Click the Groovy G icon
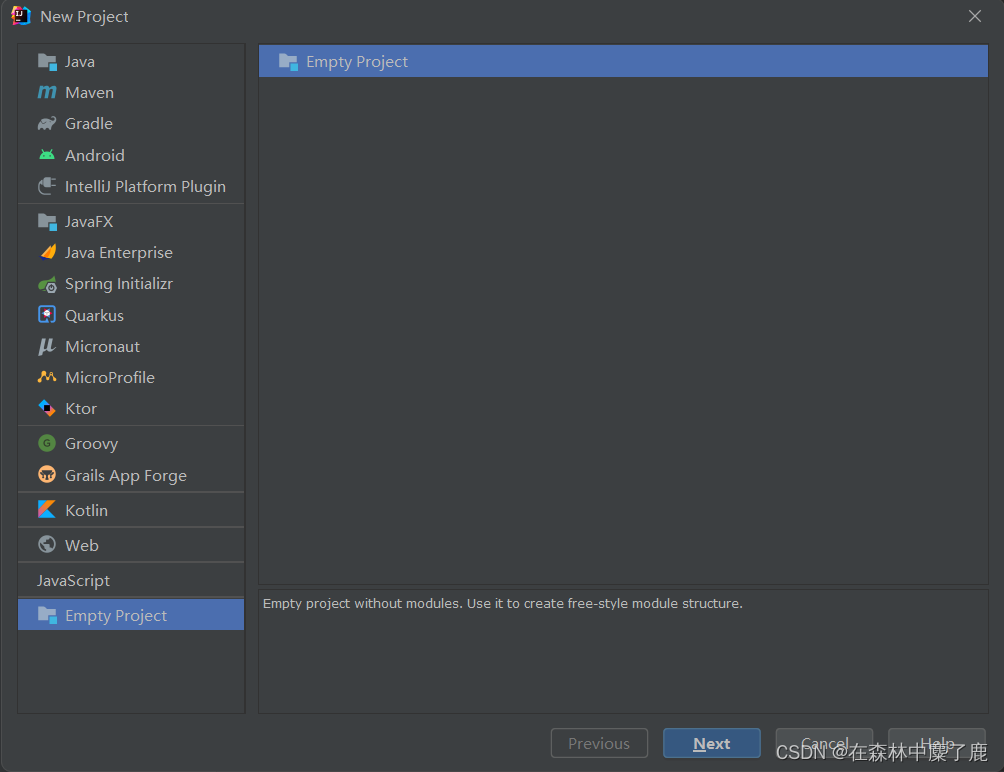The image size is (1004, 772). click(x=47, y=443)
